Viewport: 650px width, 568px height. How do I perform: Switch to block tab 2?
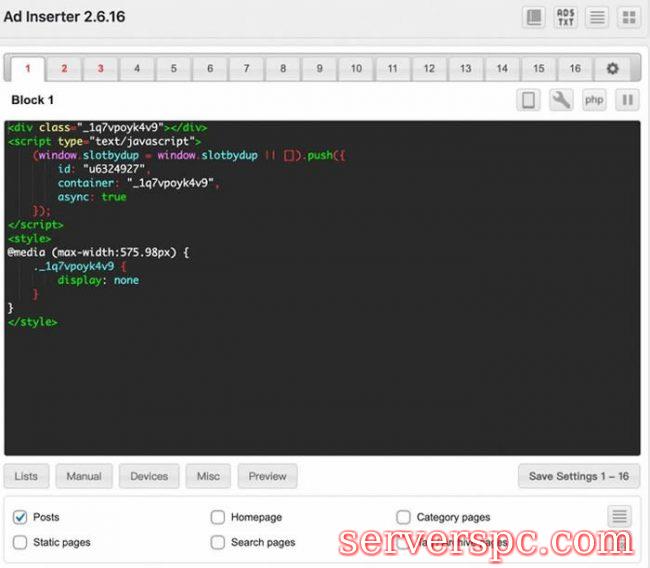pyautogui.click(x=64, y=69)
